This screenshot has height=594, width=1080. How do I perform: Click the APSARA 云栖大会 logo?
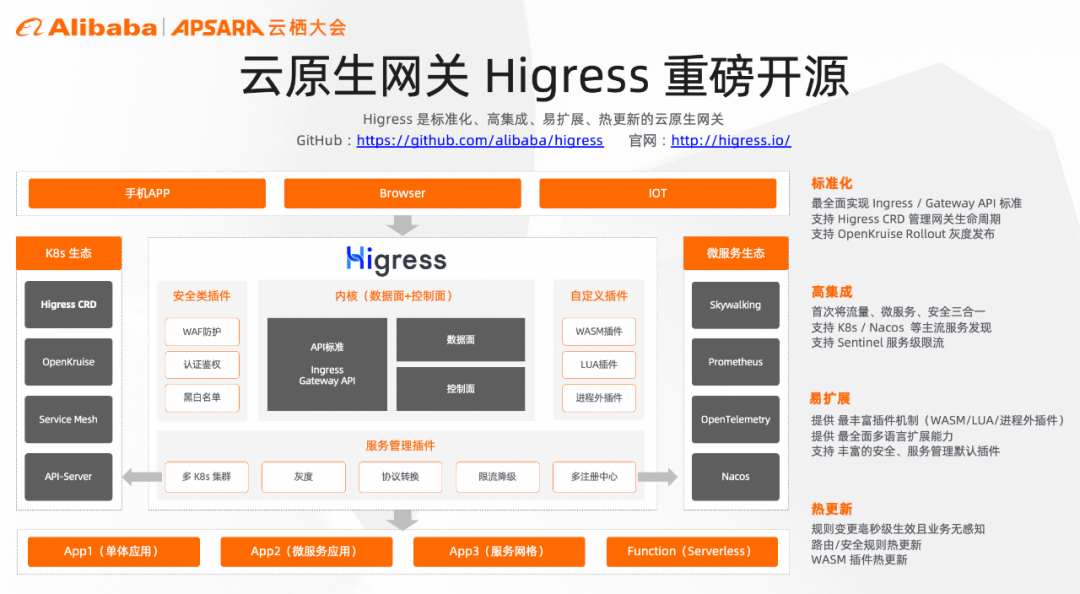(x=258, y=28)
